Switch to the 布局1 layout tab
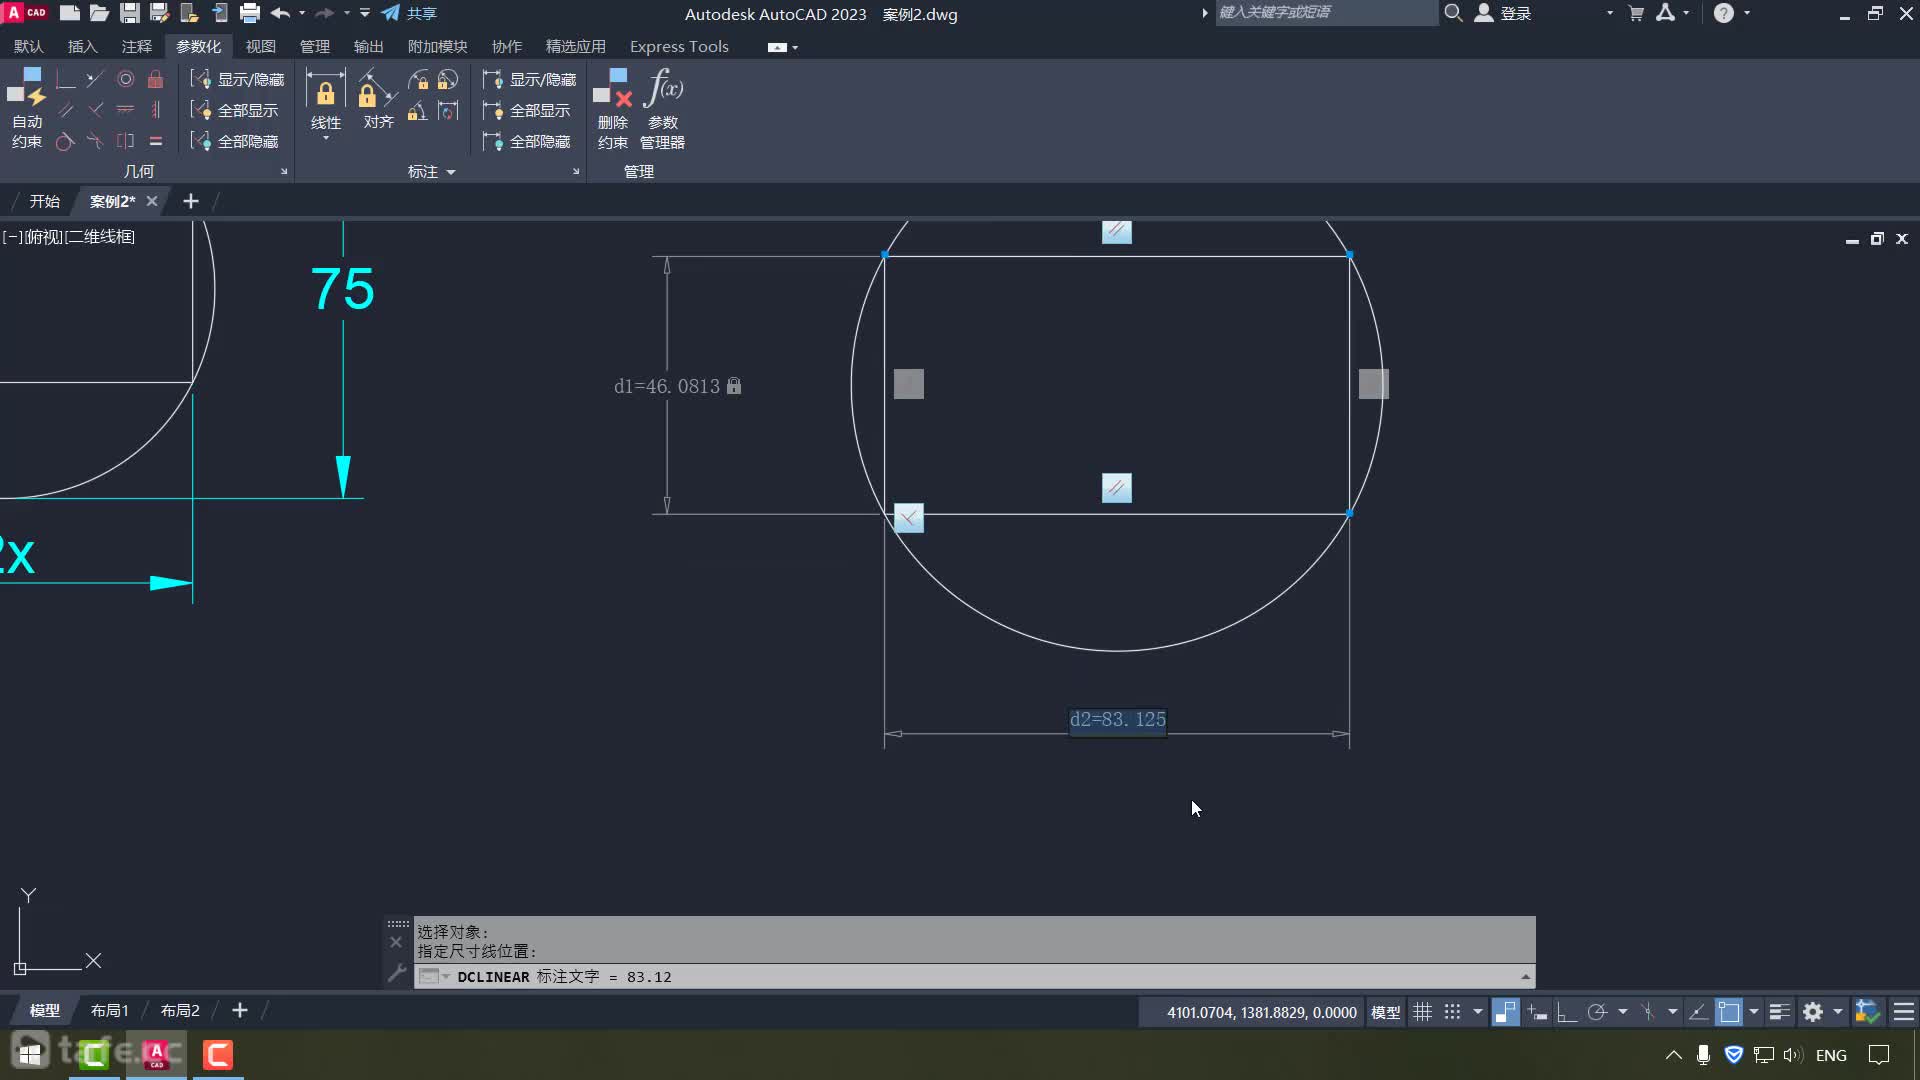Viewport: 1920px width, 1080px height. pos(110,1011)
